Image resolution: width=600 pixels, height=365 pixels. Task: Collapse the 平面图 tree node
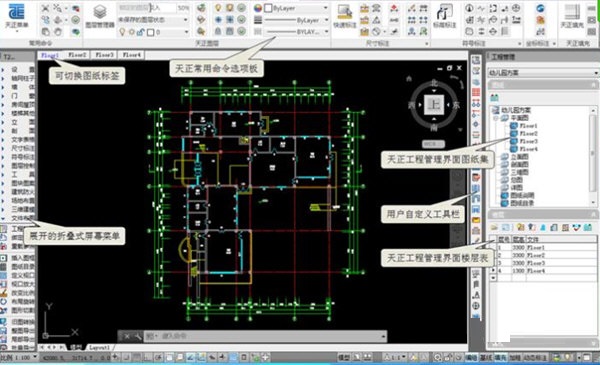pyautogui.click(x=496, y=118)
